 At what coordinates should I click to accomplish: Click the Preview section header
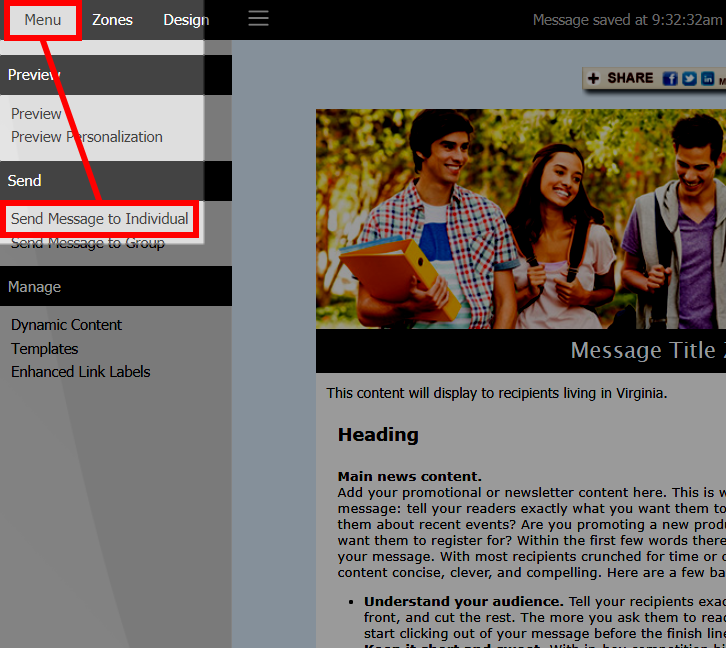(116, 75)
